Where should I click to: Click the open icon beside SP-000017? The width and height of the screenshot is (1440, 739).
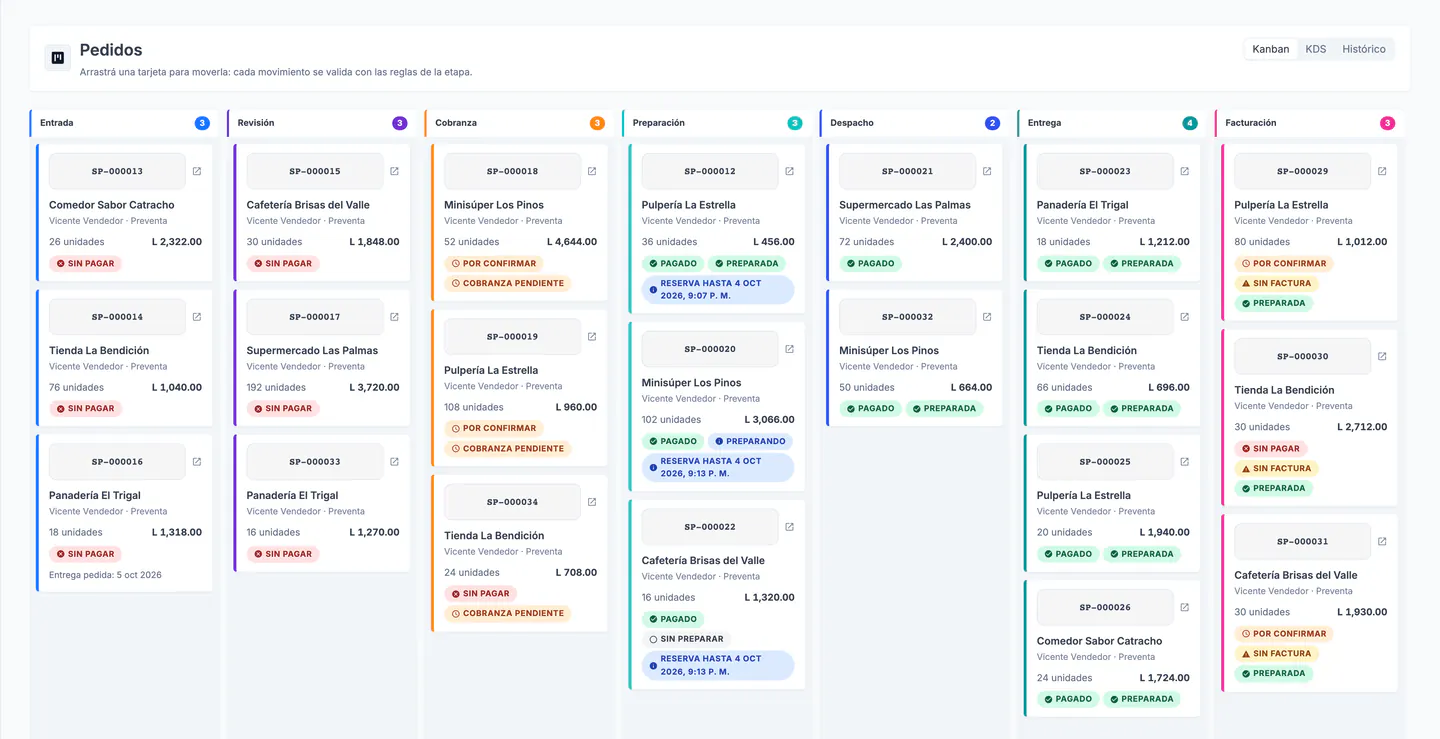point(394,317)
